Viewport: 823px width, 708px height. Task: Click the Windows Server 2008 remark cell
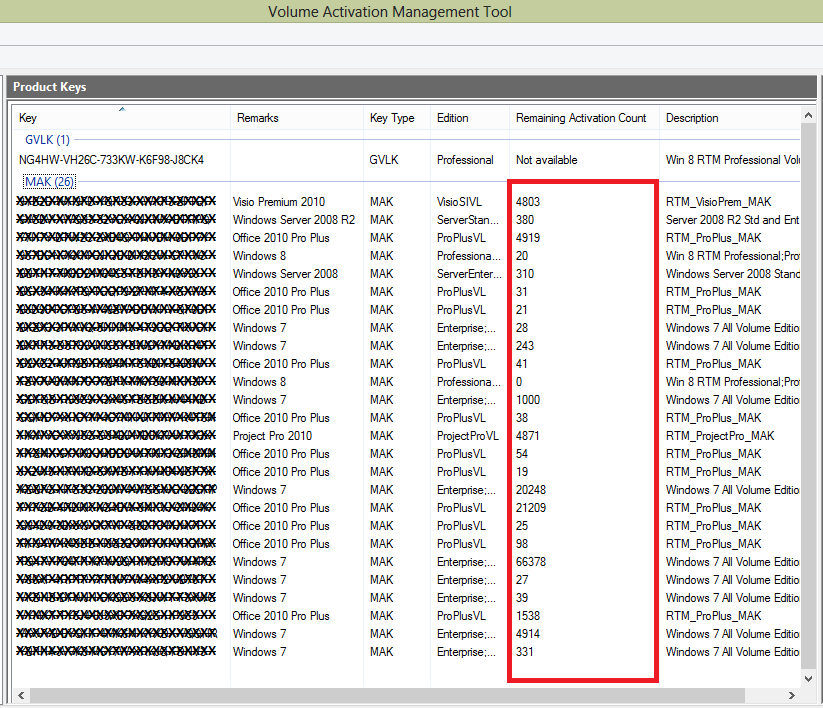point(286,273)
